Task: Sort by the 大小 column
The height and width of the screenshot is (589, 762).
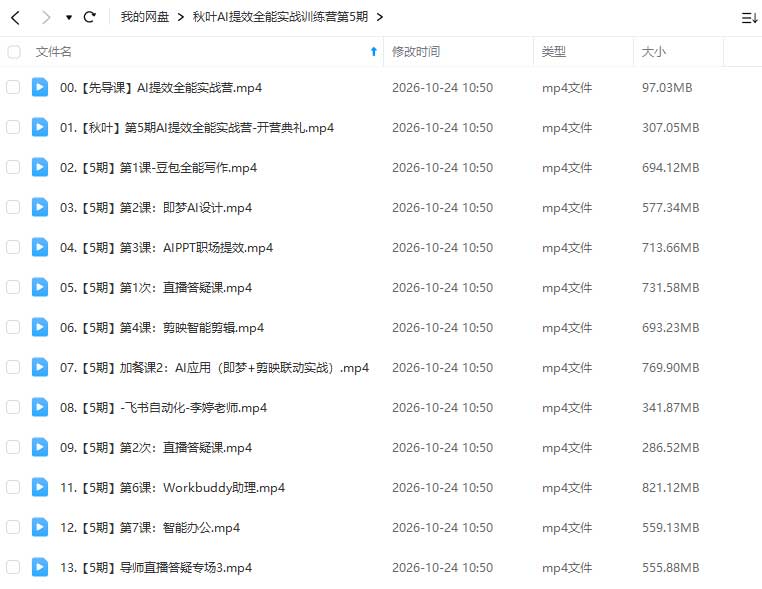Action: pyautogui.click(x=654, y=52)
